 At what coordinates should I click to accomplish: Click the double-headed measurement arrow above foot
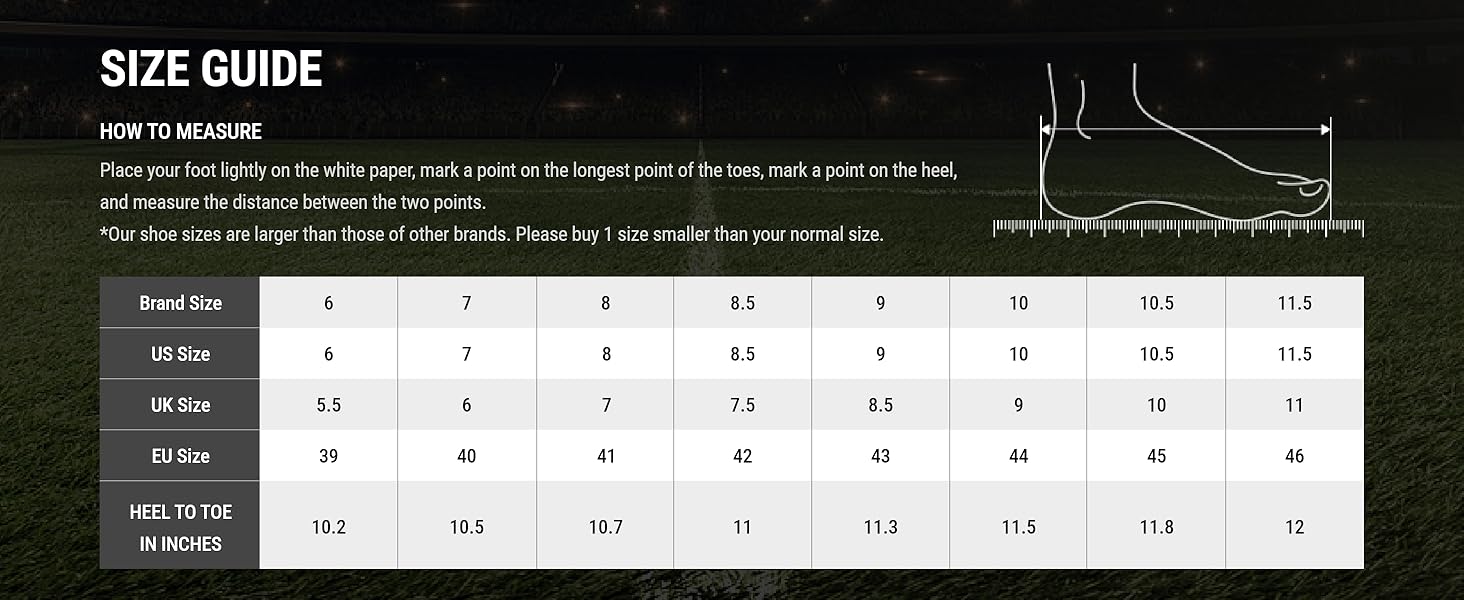pyautogui.click(x=1185, y=129)
